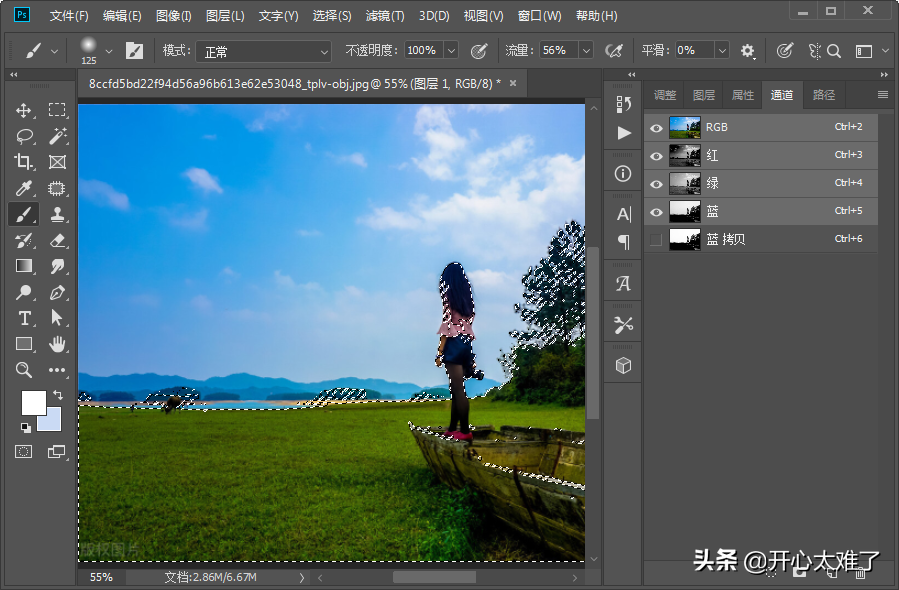Show the 蓝 拷贝 channel
This screenshot has width=899, height=590.
click(x=656, y=240)
